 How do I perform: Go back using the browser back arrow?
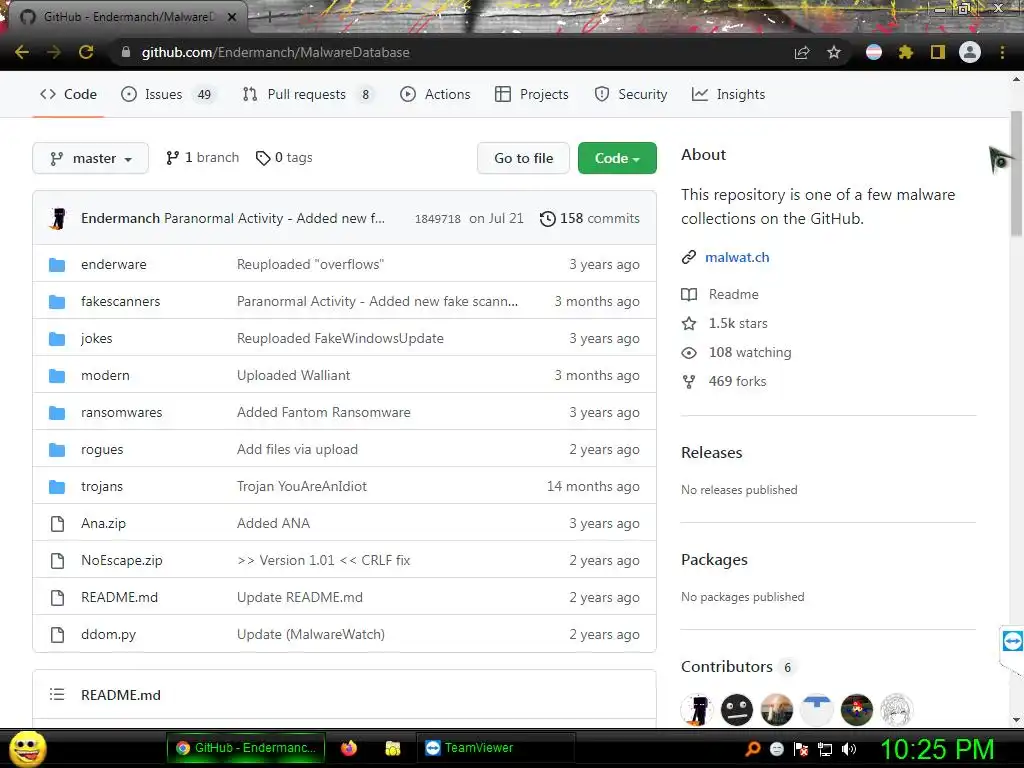(x=22, y=52)
